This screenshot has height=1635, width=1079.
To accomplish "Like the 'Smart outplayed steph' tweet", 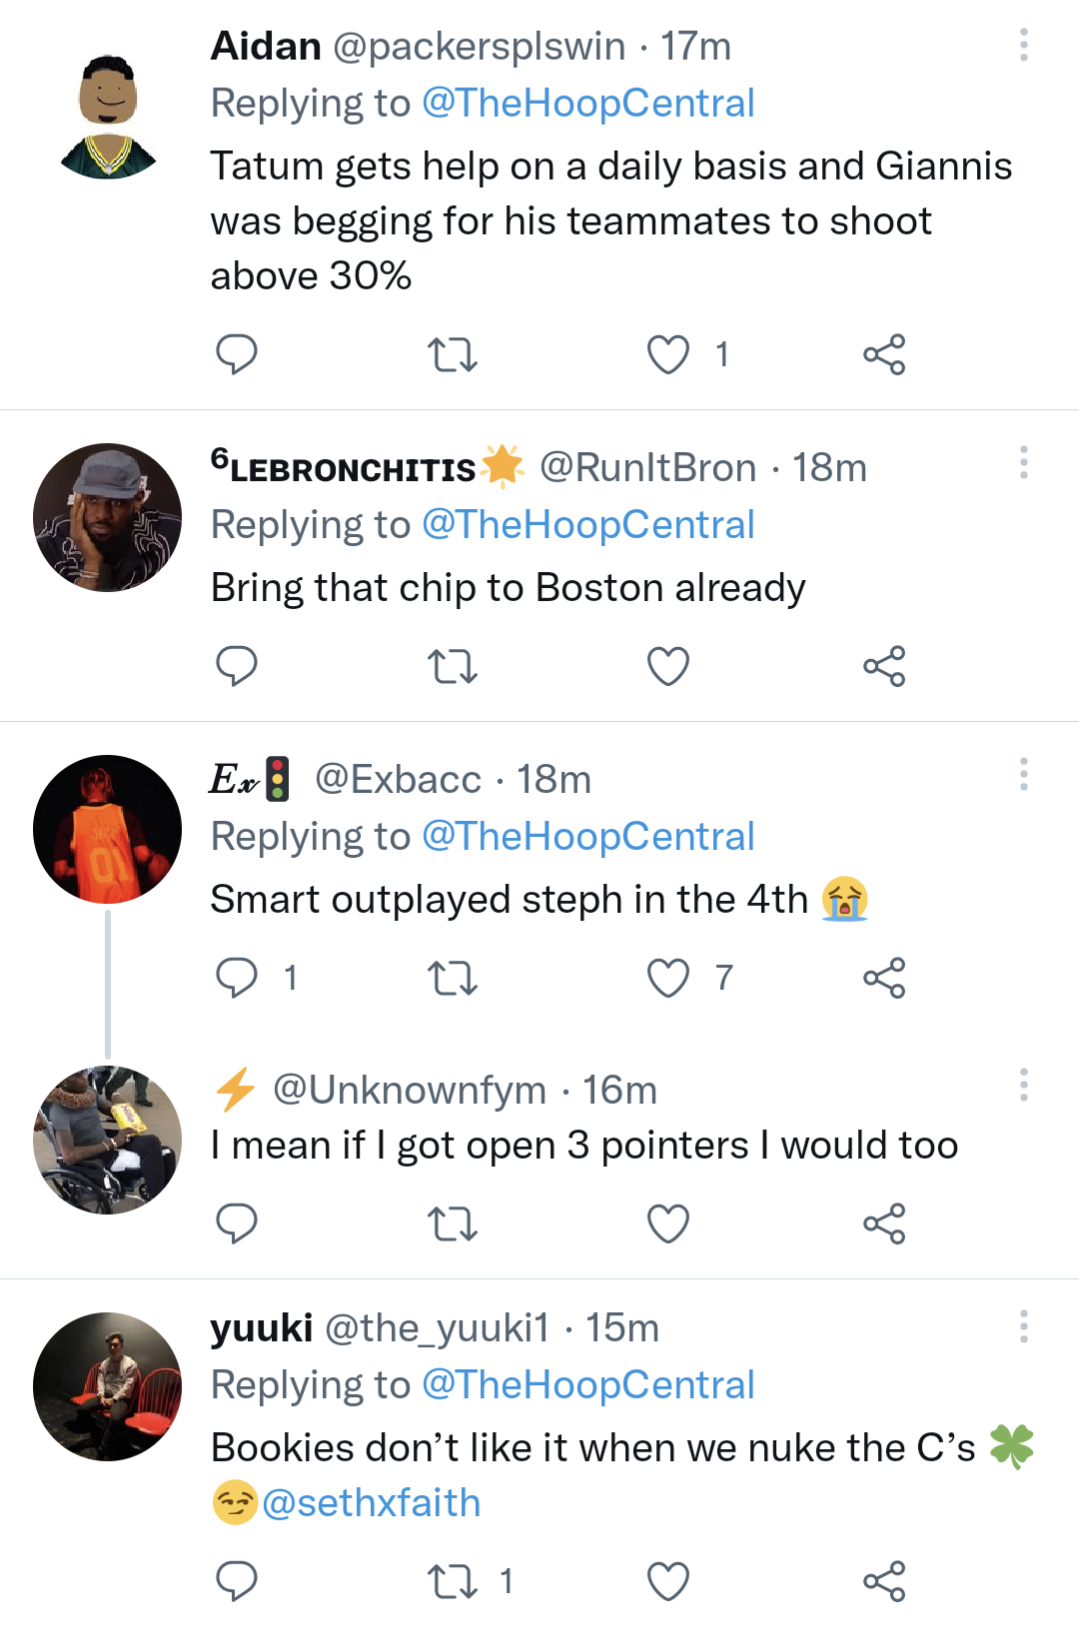I will [x=668, y=977].
